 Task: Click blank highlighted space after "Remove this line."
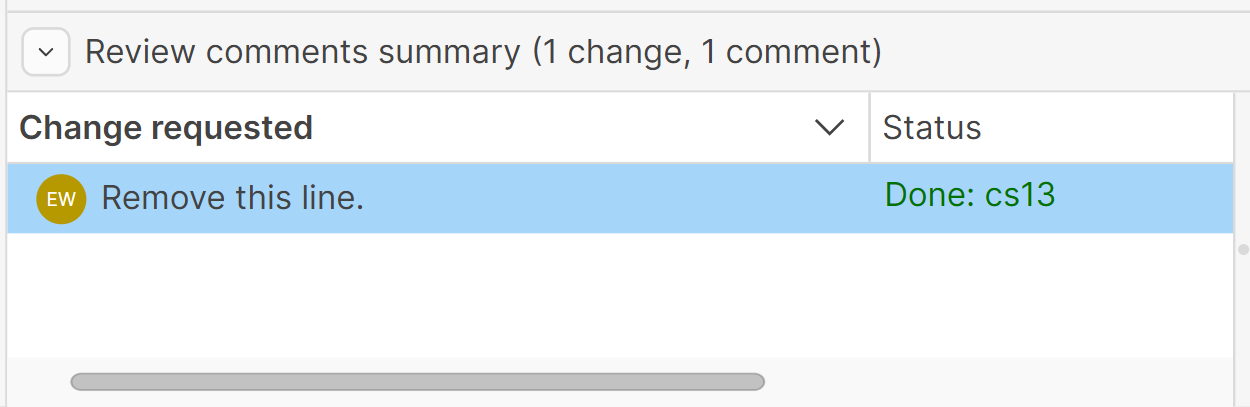600,198
